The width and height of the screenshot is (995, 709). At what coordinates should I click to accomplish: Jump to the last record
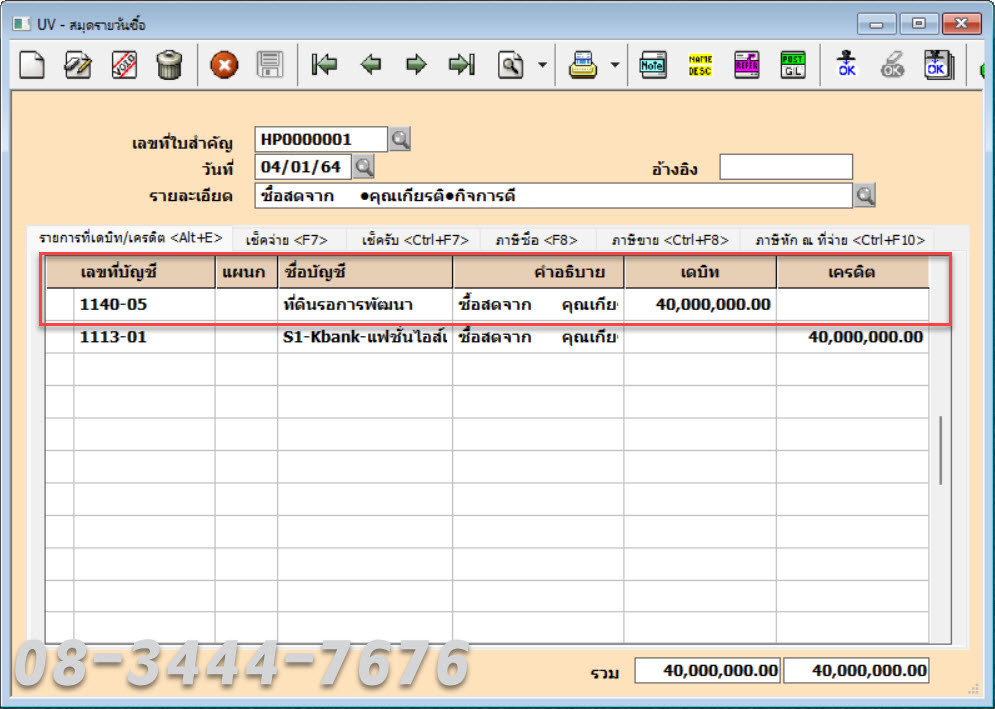pyautogui.click(x=461, y=65)
